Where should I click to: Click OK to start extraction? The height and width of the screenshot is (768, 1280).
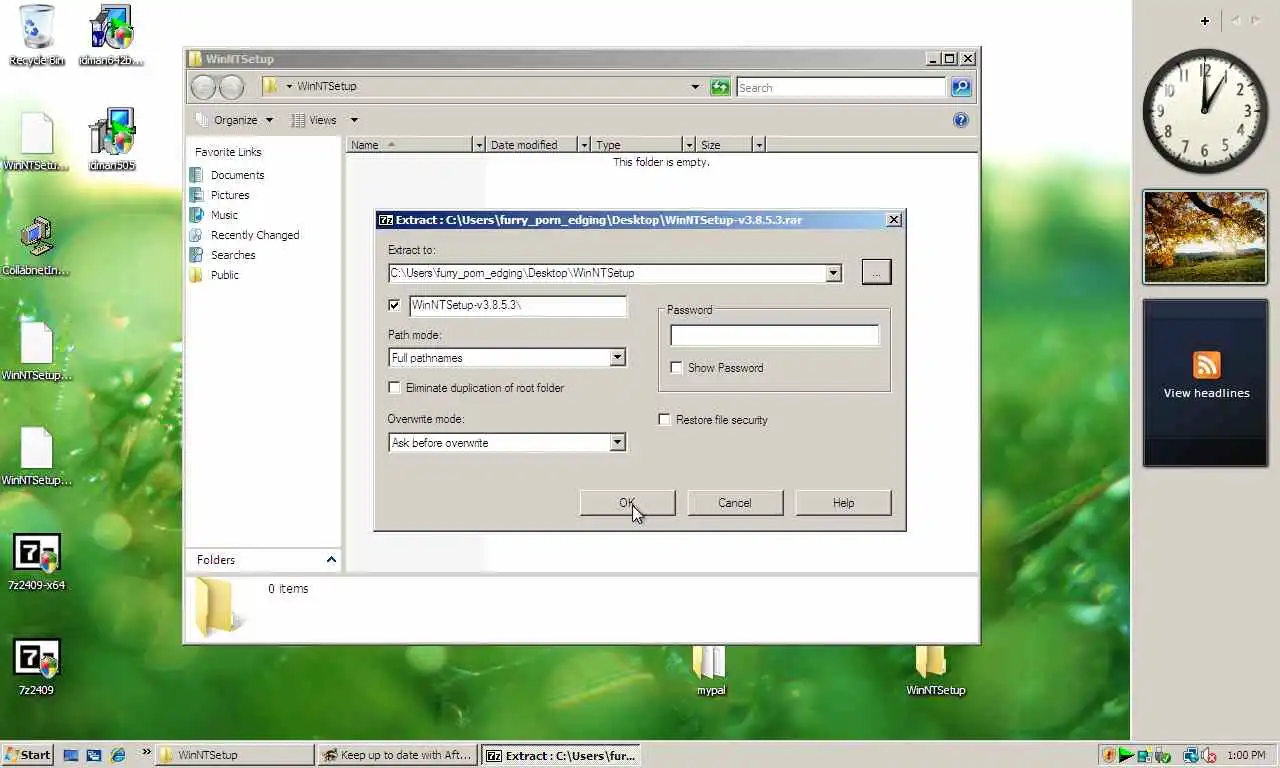[x=627, y=503]
